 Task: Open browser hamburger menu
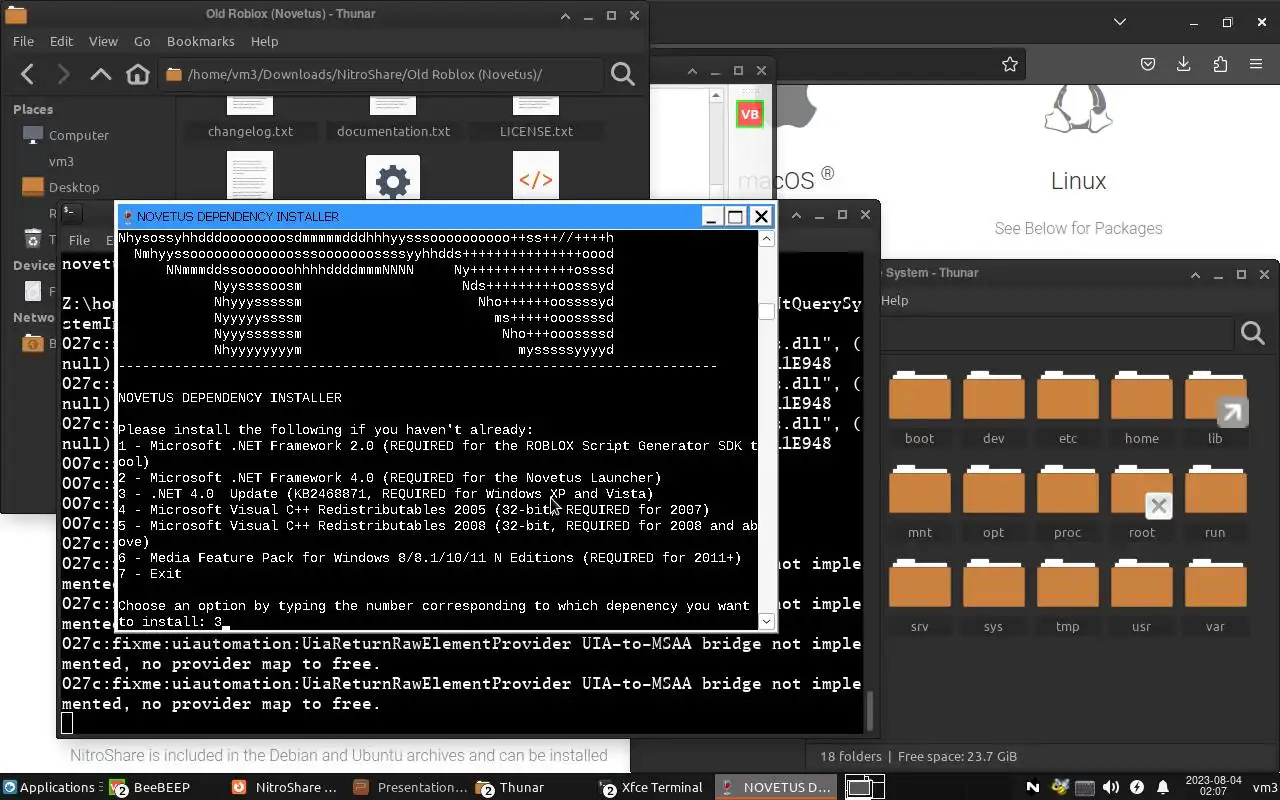click(1256, 64)
